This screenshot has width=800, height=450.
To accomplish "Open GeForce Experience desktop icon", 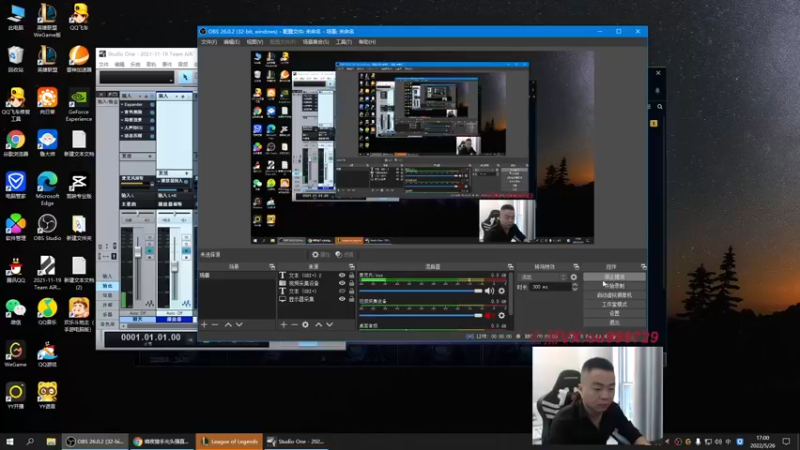I will click(79, 106).
